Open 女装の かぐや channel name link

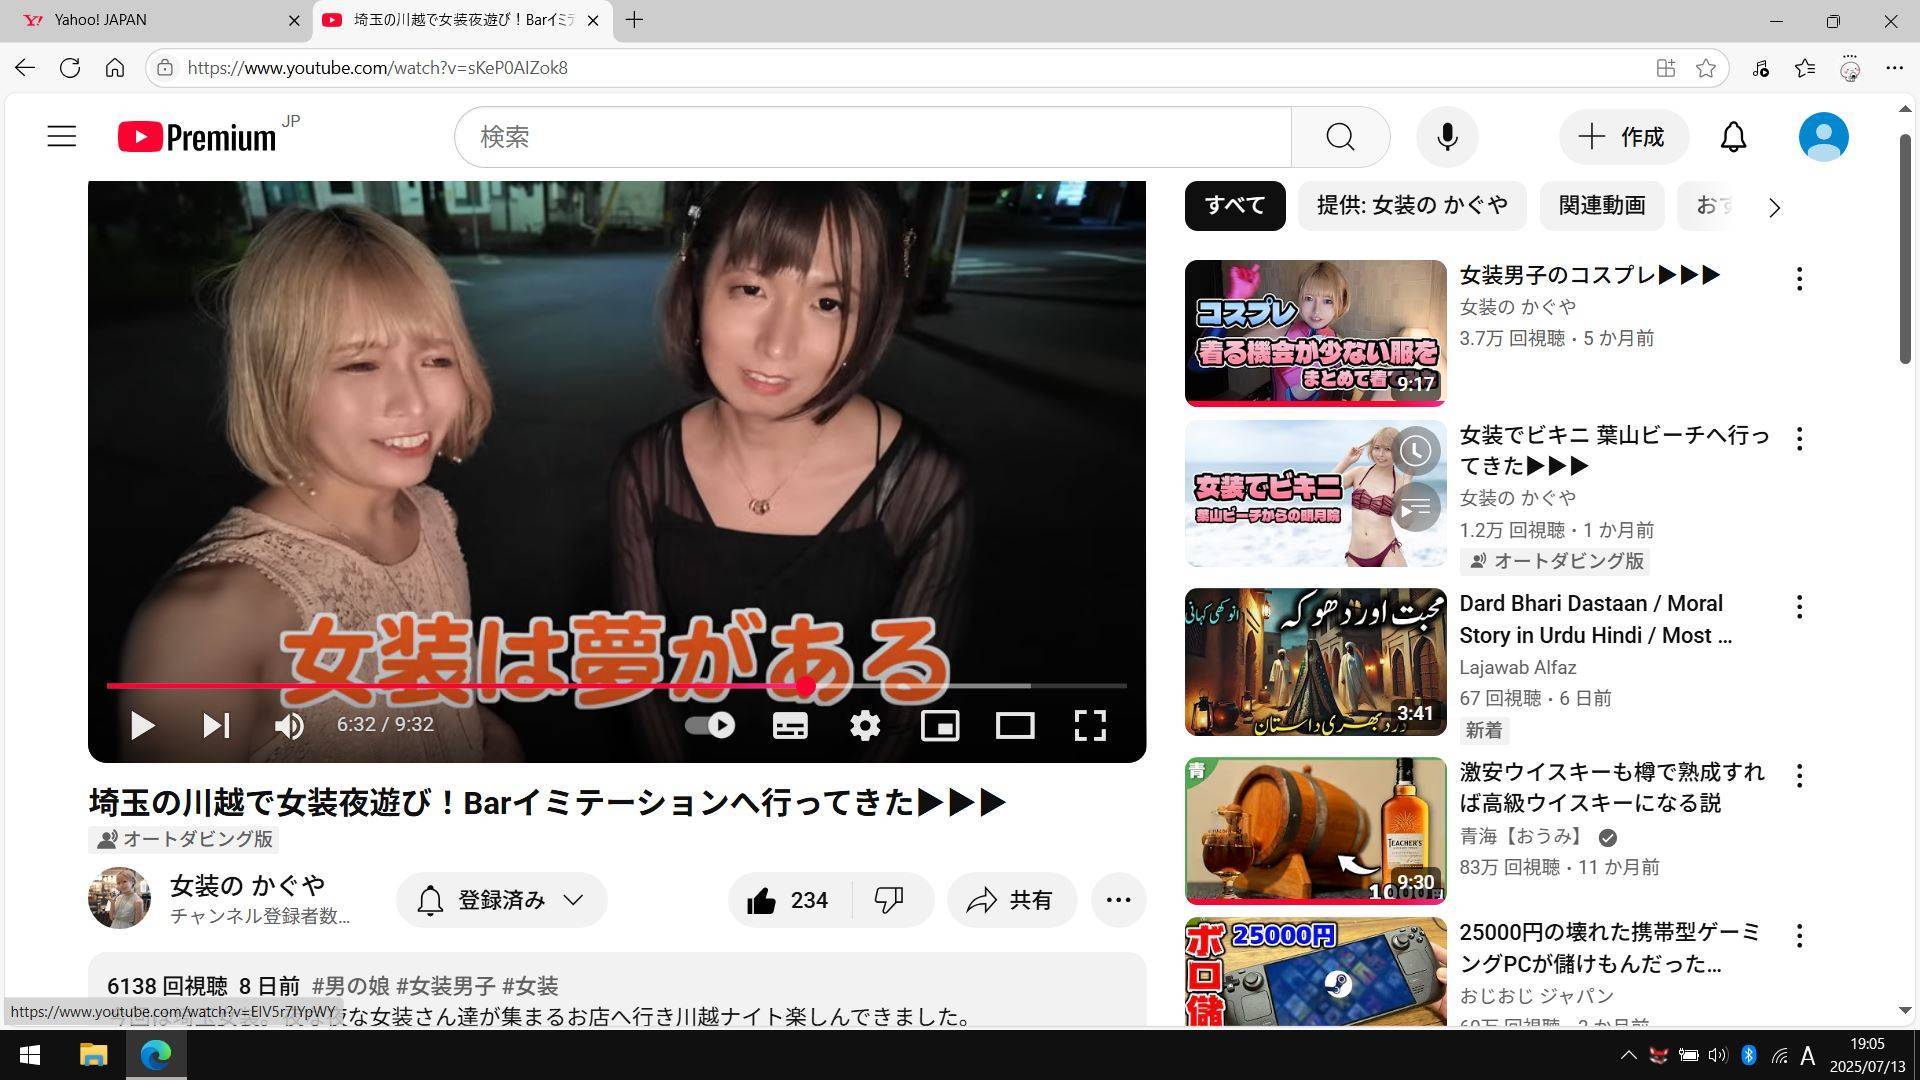tap(247, 885)
